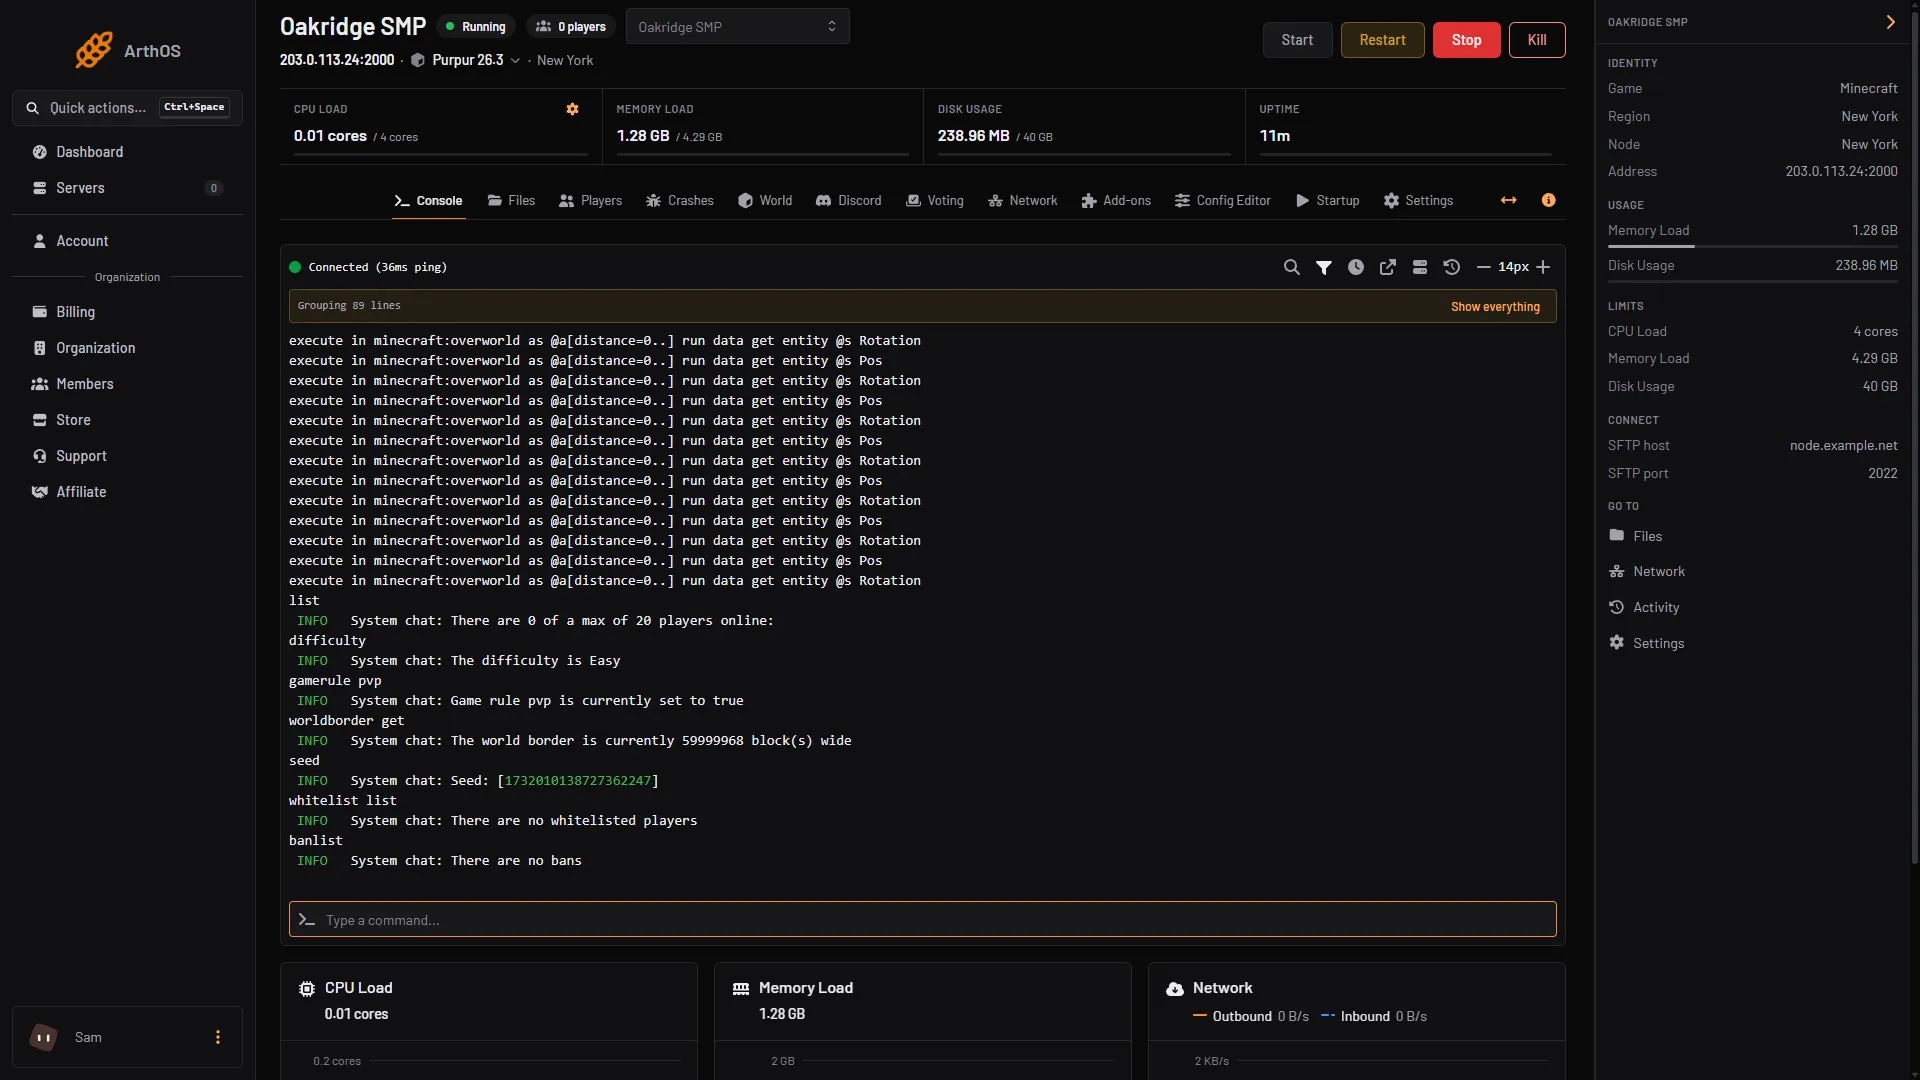Image resolution: width=1920 pixels, height=1080 pixels.
Task: Switch to the Files tab
Action: (x=511, y=201)
